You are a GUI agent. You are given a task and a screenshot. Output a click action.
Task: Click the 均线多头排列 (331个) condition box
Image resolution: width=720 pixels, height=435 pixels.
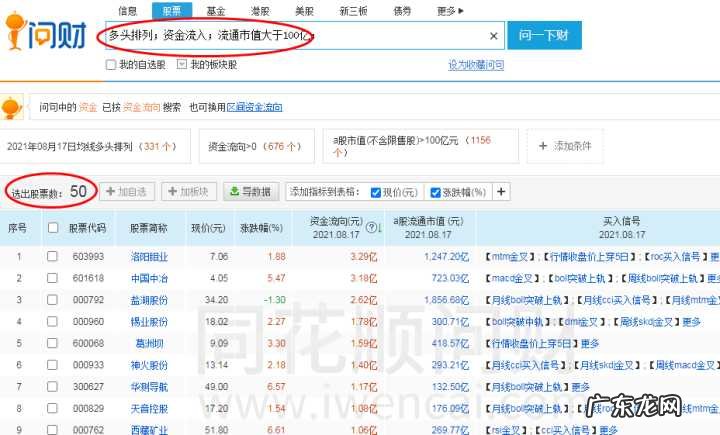tap(95, 146)
